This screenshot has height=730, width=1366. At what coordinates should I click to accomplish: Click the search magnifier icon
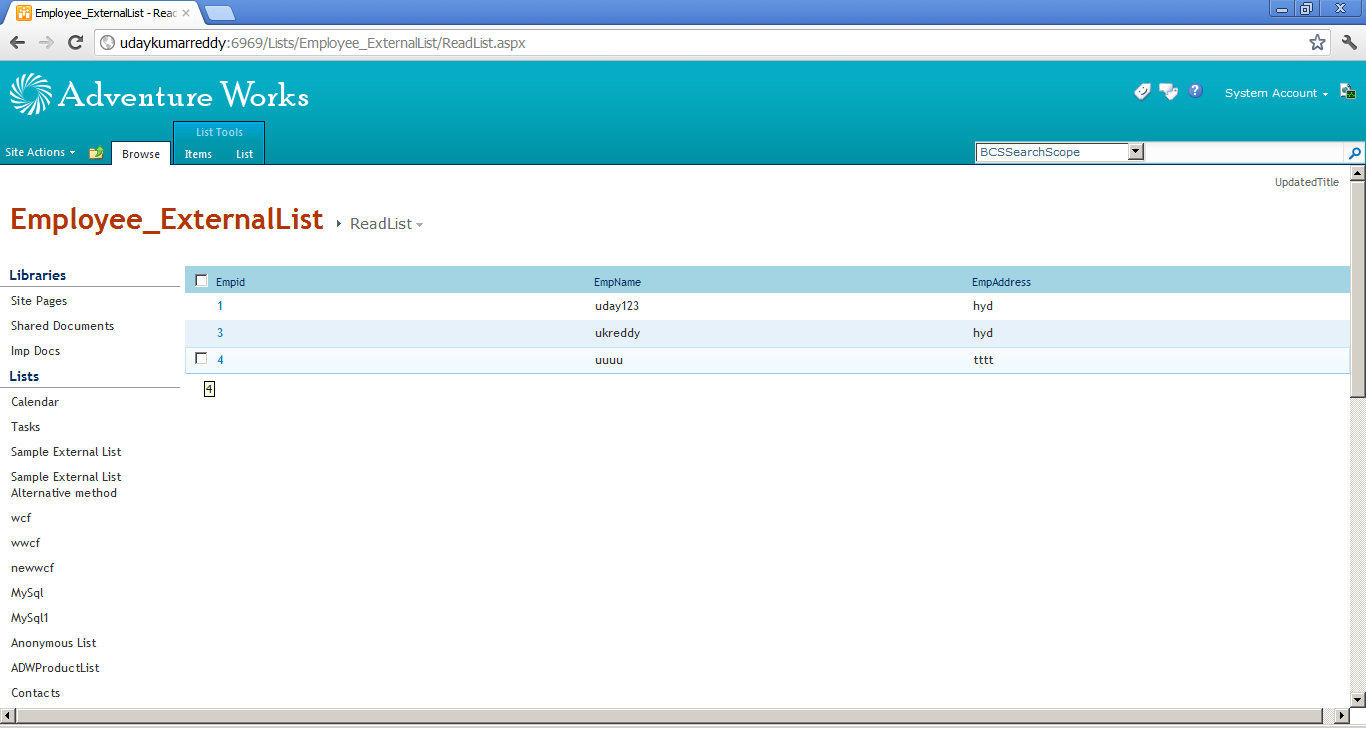(1355, 153)
